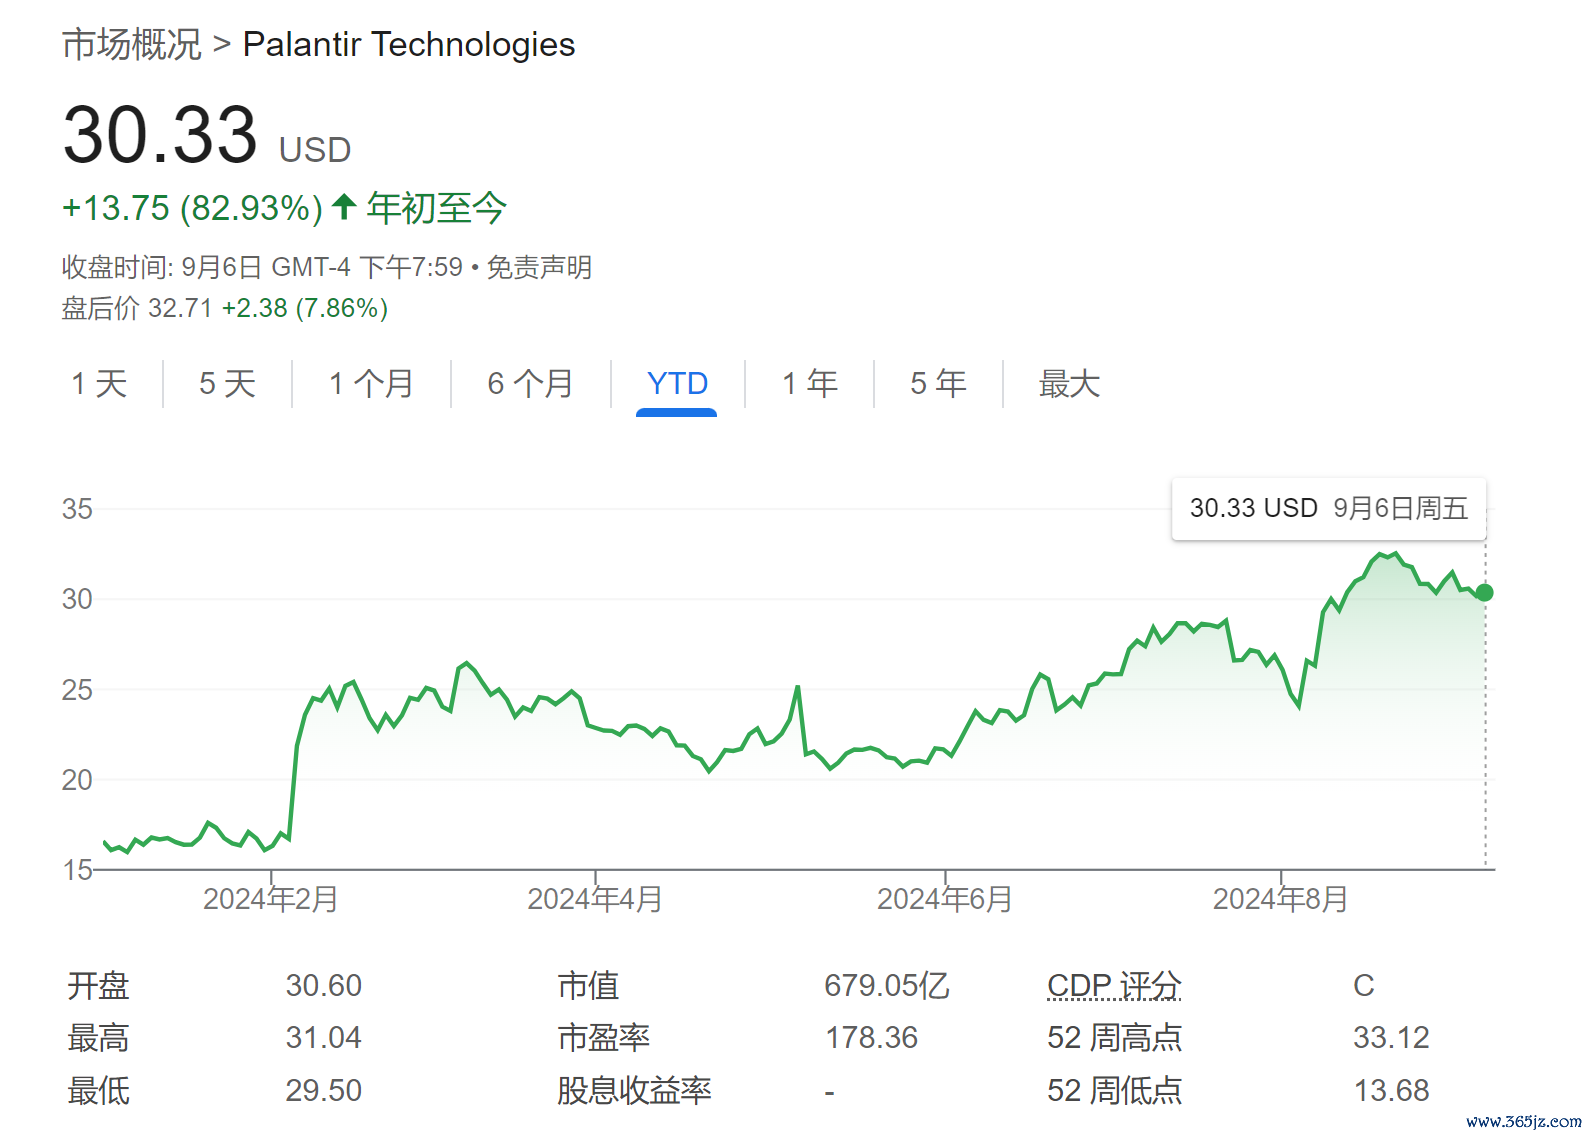1589x1137 pixels.
Task: Click the +13.75 (82.93%) change text
Action: 192,208
